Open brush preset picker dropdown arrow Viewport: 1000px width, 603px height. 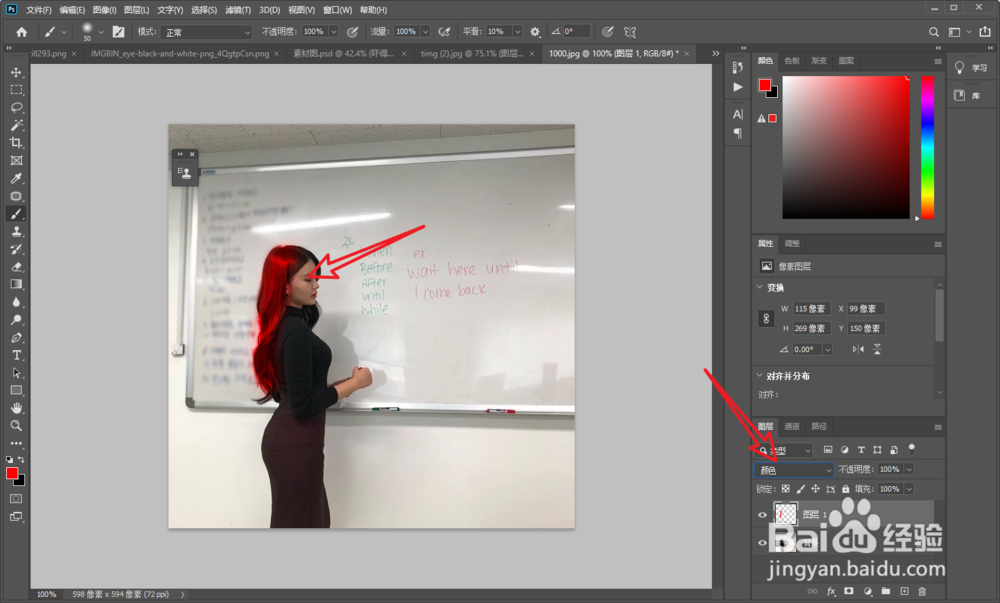pyautogui.click(x=101, y=32)
